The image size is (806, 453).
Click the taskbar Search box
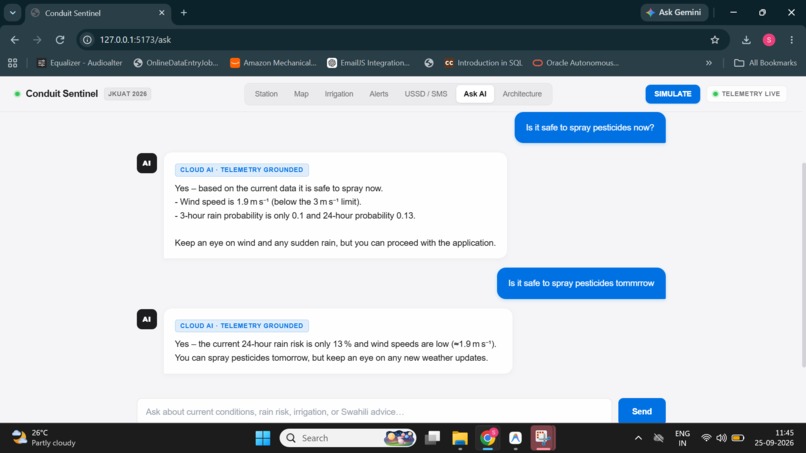pyautogui.click(x=348, y=438)
